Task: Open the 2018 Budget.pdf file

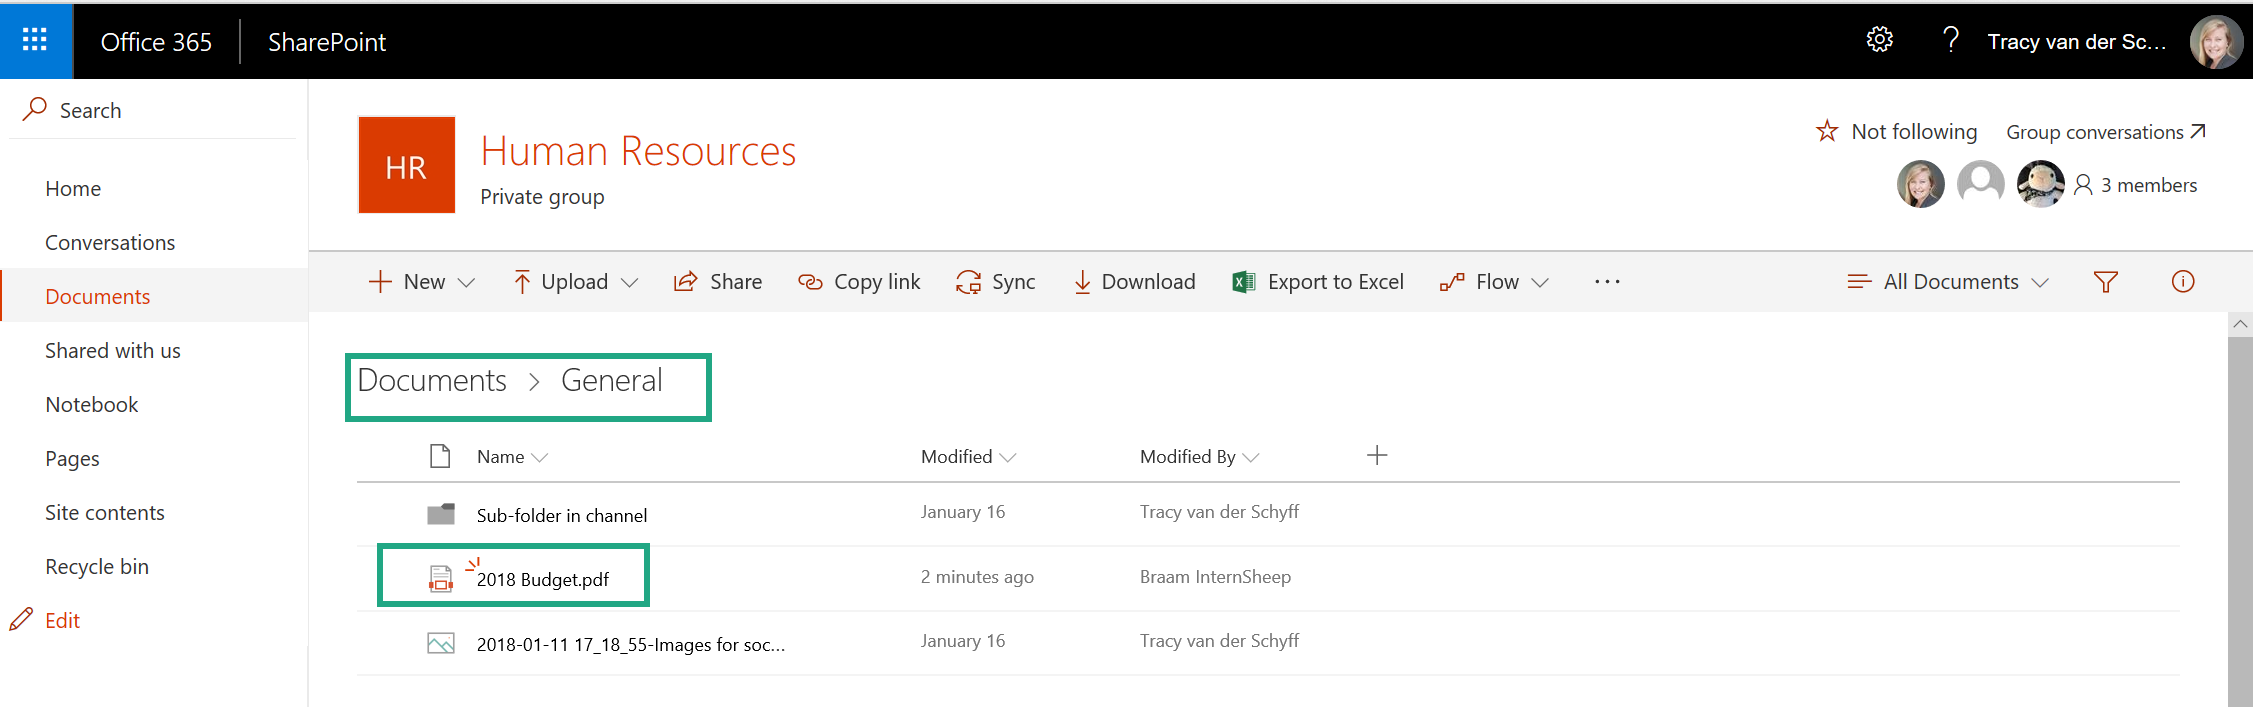Action: [542, 580]
